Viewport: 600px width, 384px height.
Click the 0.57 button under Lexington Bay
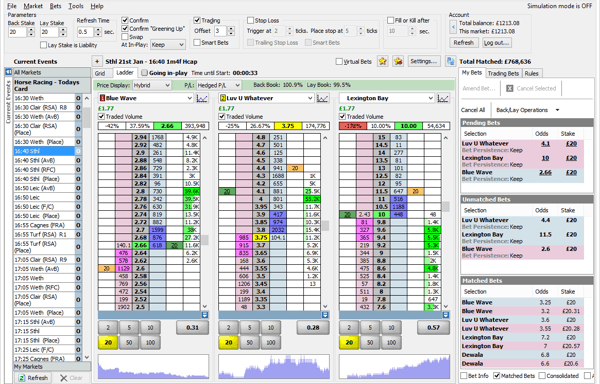click(x=433, y=328)
